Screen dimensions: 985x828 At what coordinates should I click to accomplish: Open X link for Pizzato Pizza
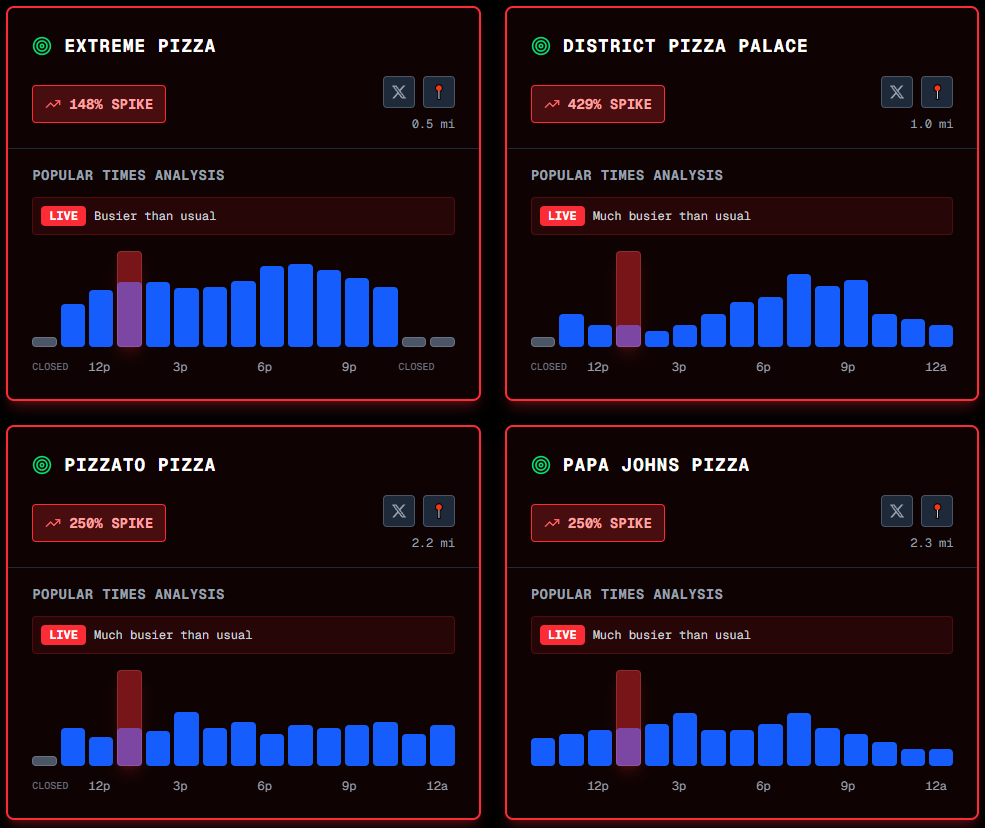tap(399, 511)
